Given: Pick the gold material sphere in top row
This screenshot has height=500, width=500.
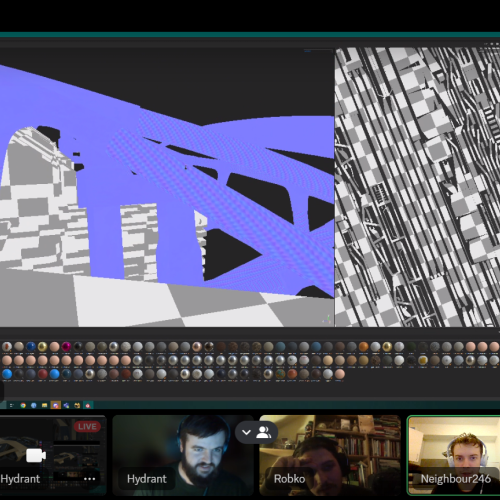Looking at the screenshot, I should click(x=43, y=347).
